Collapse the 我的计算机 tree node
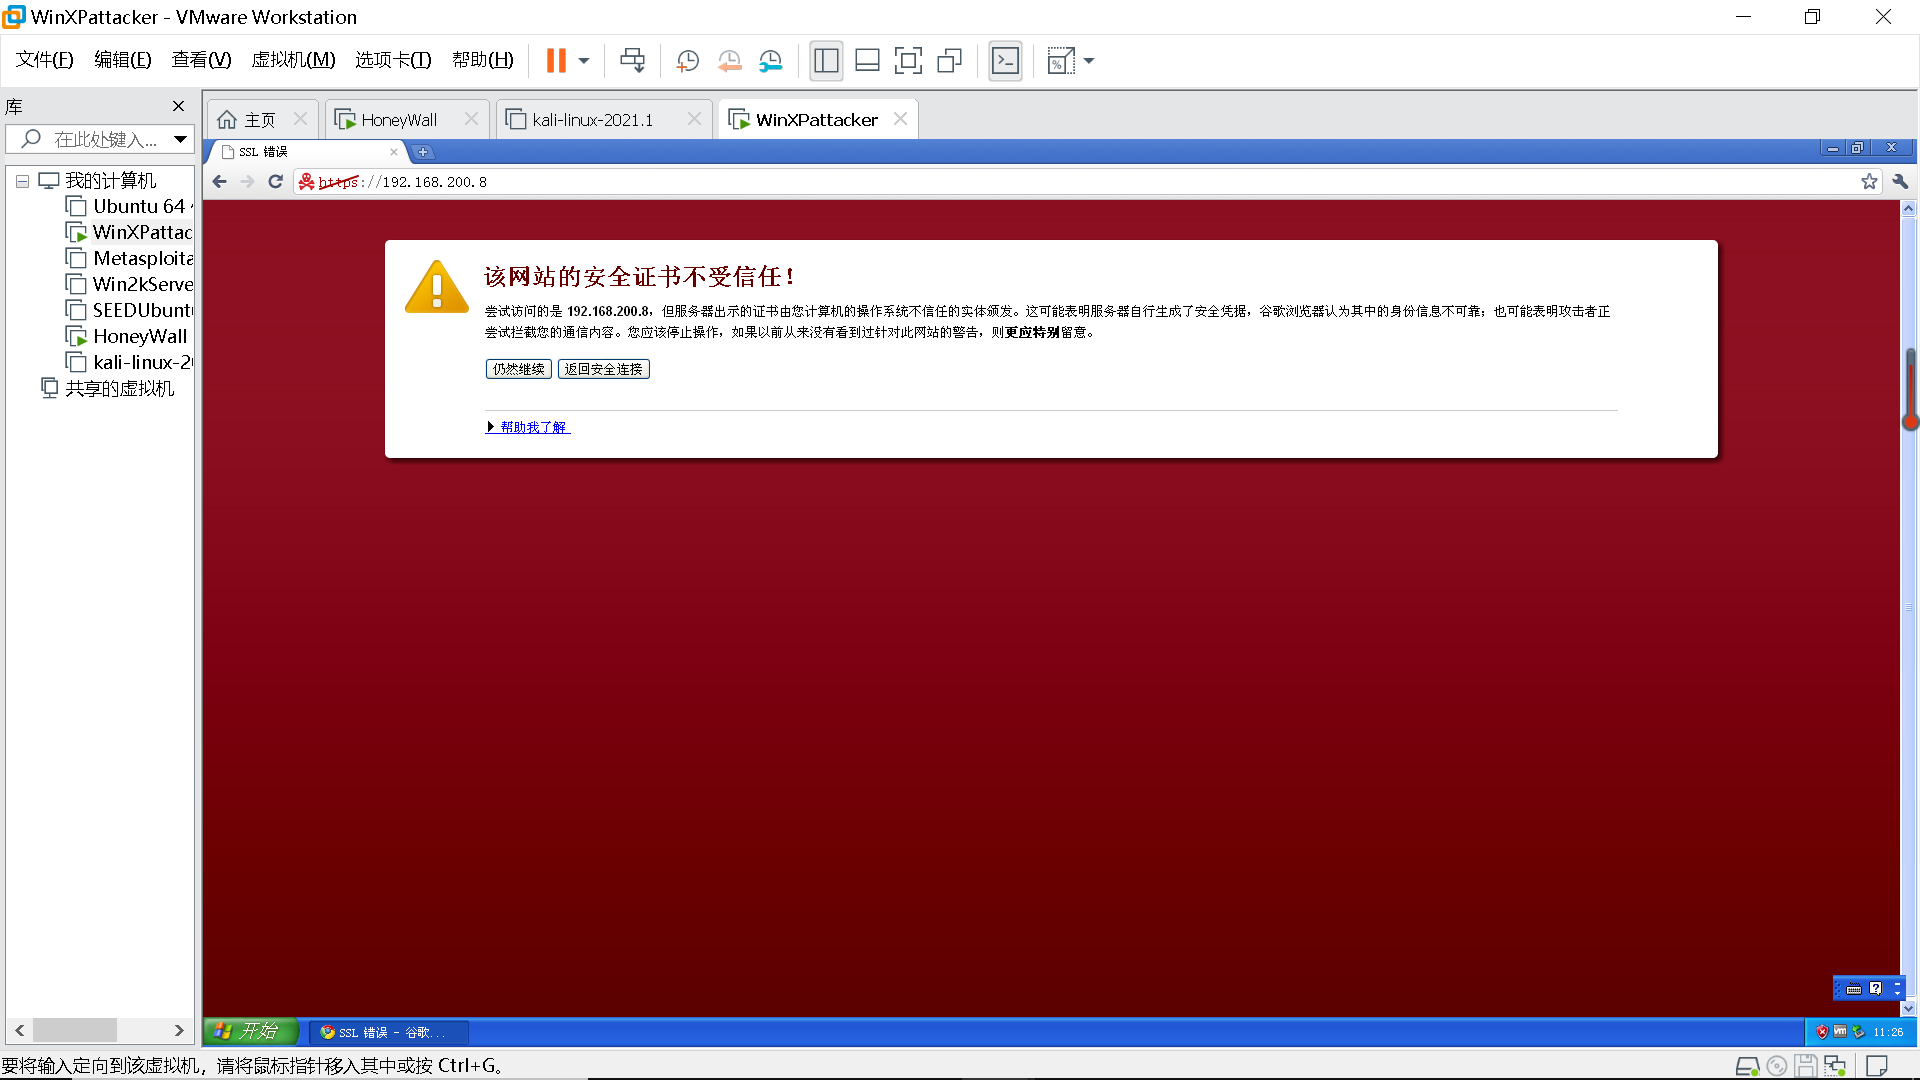Screen dimensions: 1920x1080 click(22, 181)
